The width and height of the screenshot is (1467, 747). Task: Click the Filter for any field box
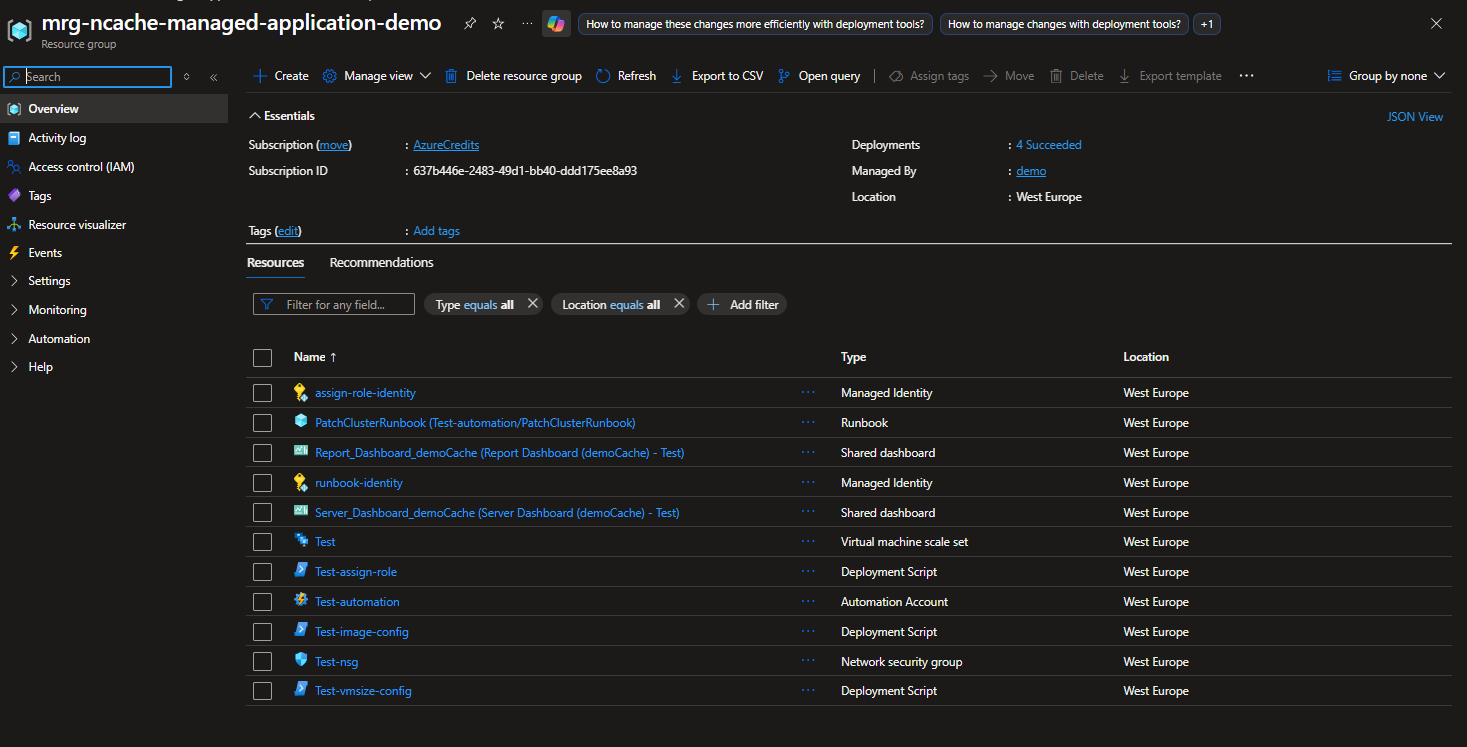334,304
